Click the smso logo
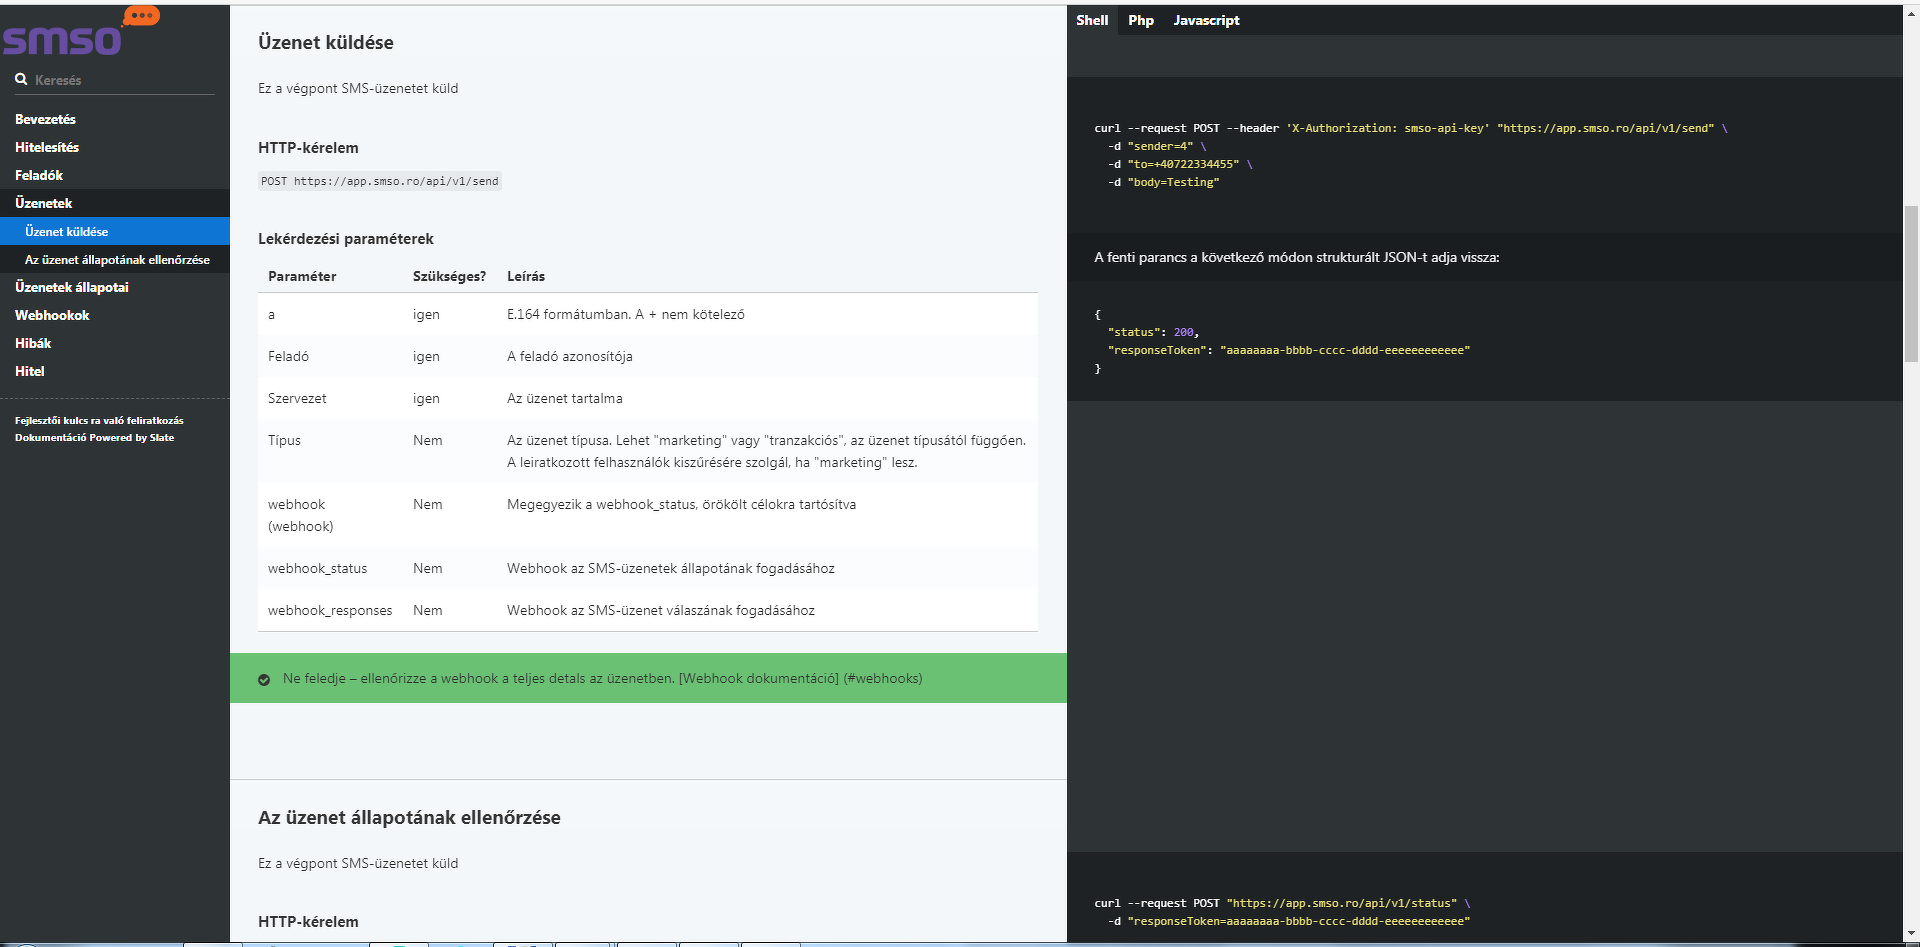The width and height of the screenshot is (1920, 947). (x=80, y=31)
